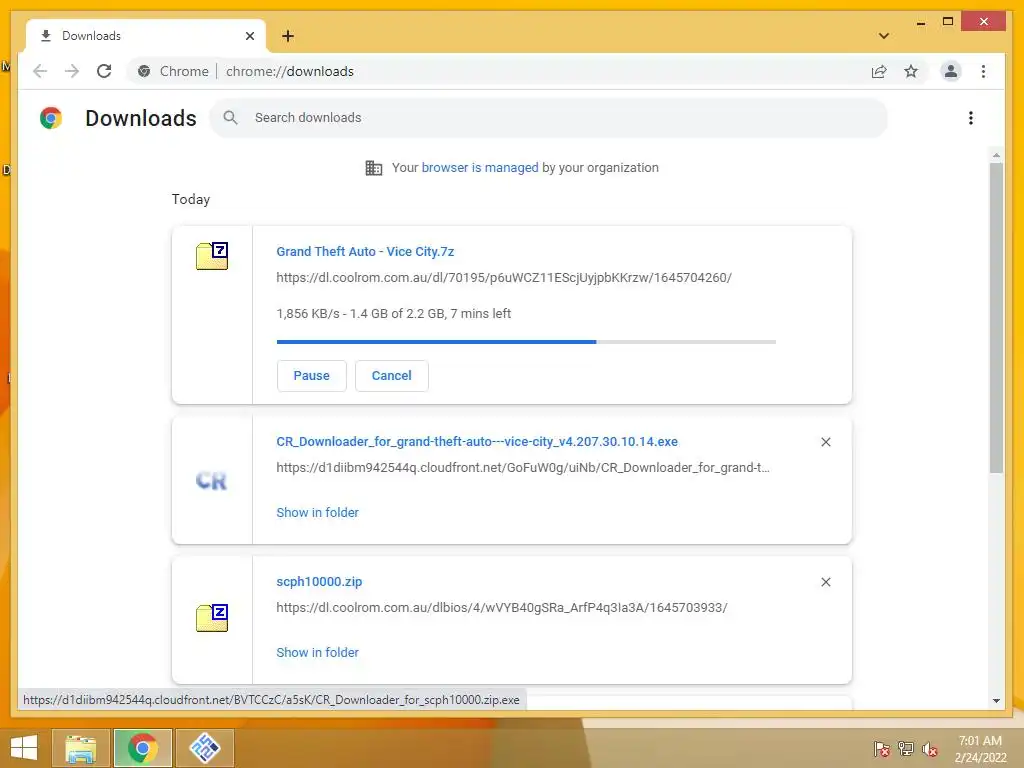Close the Downloads tab
The height and width of the screenshot is (768, 1024).
249,36
